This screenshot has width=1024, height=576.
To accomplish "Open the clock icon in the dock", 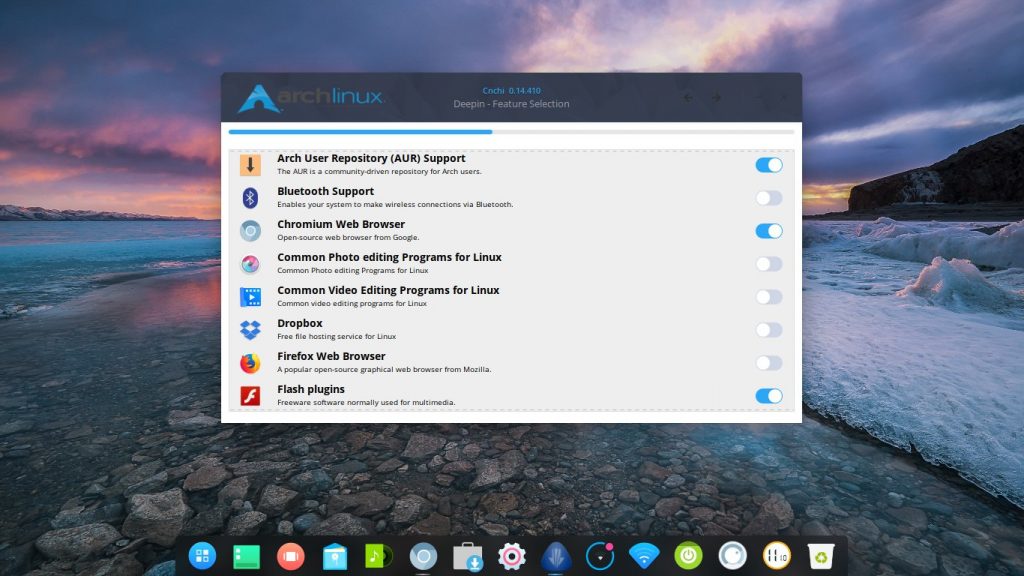I will coord(776,556).
